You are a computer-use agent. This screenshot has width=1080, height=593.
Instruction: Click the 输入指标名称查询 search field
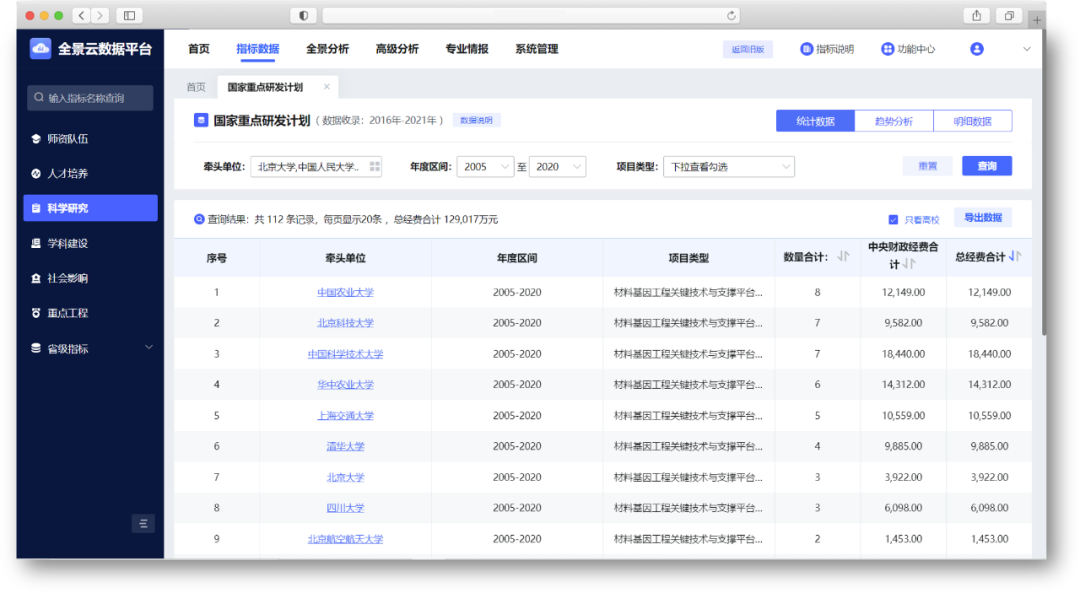[90, 98]
